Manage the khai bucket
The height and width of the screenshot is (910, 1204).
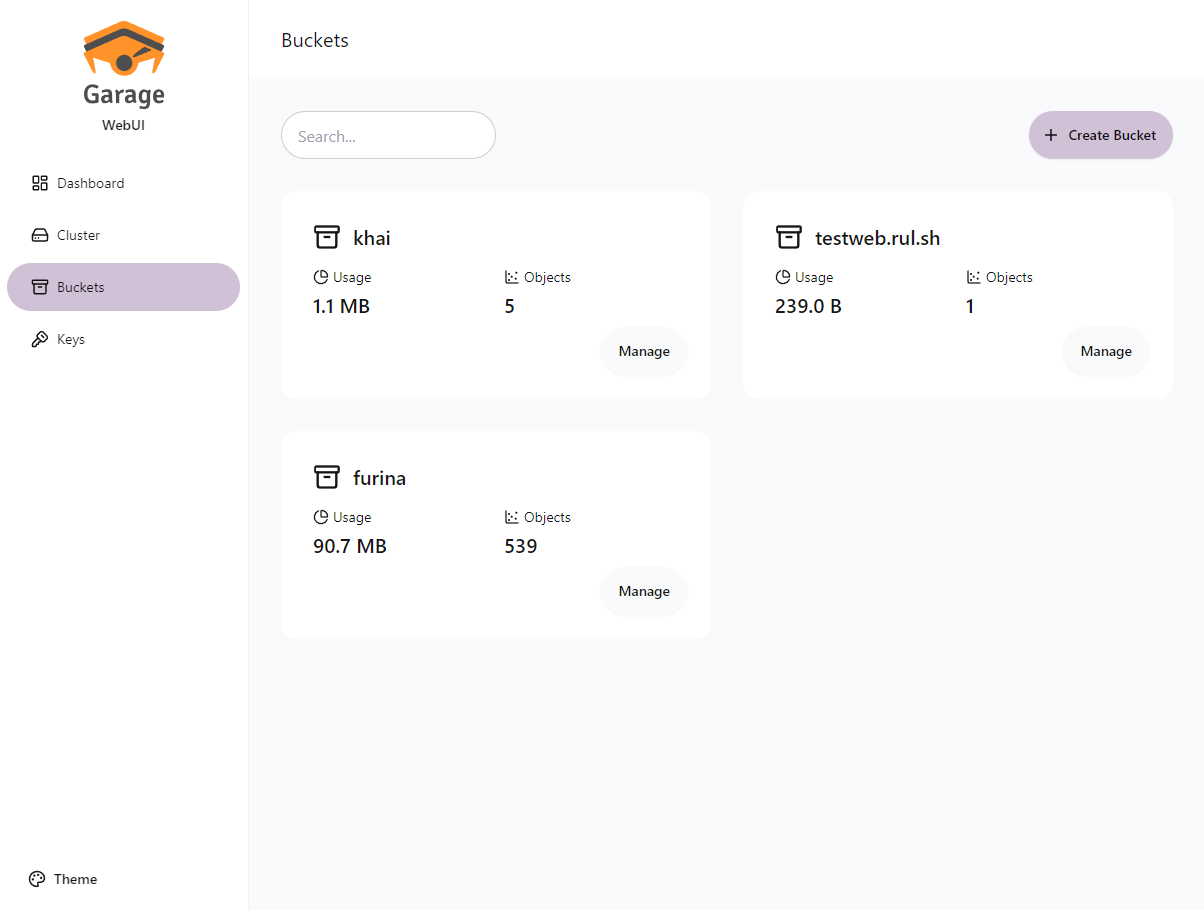(x=644, y=351)
